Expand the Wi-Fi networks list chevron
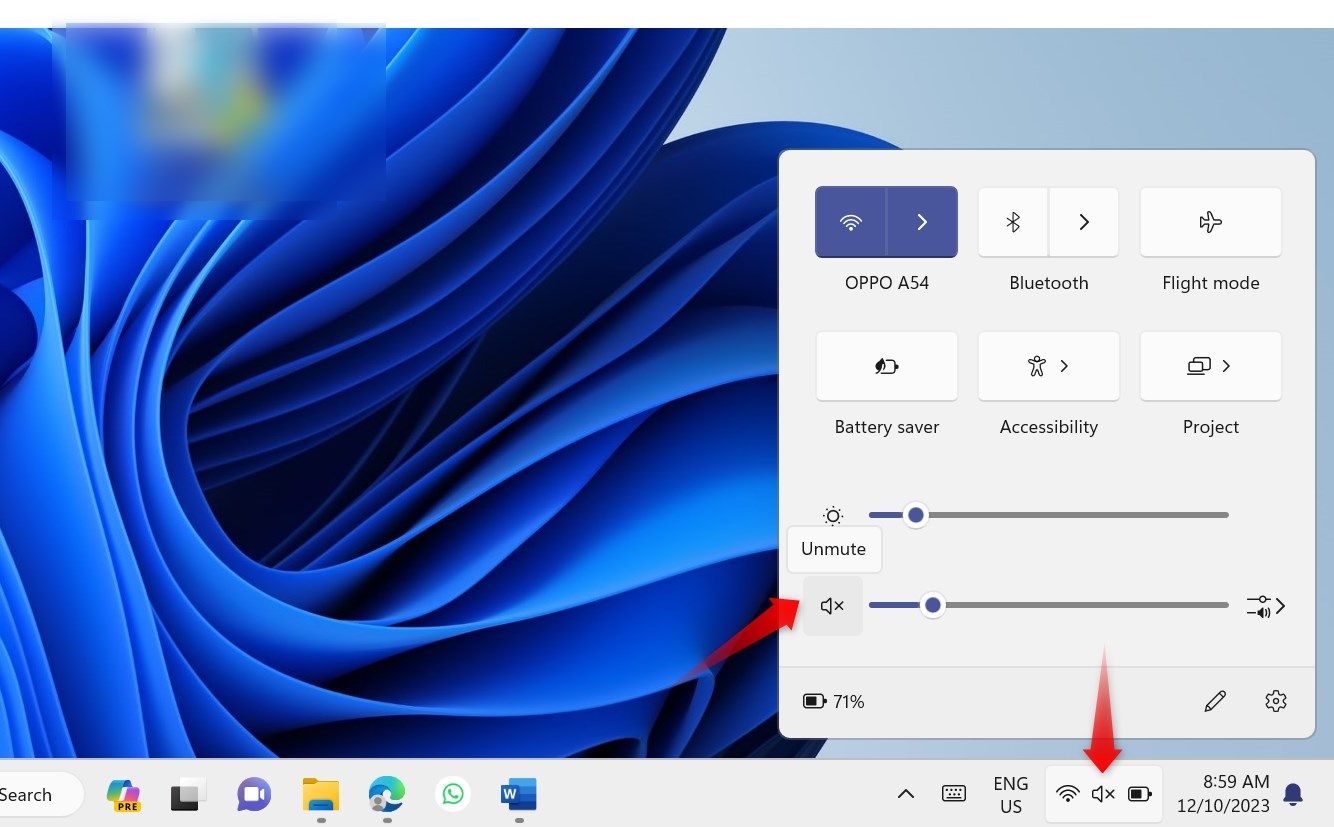 click(922, 221)
